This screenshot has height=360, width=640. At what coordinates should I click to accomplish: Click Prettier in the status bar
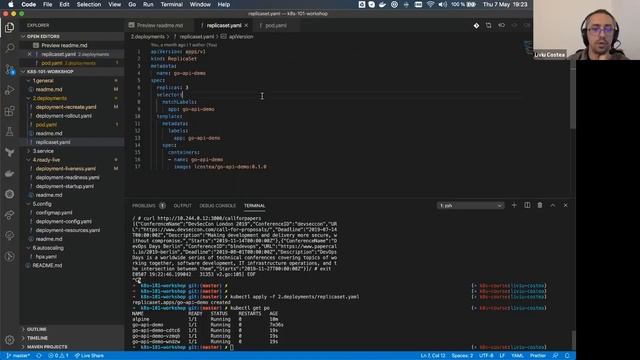[538, 356]
